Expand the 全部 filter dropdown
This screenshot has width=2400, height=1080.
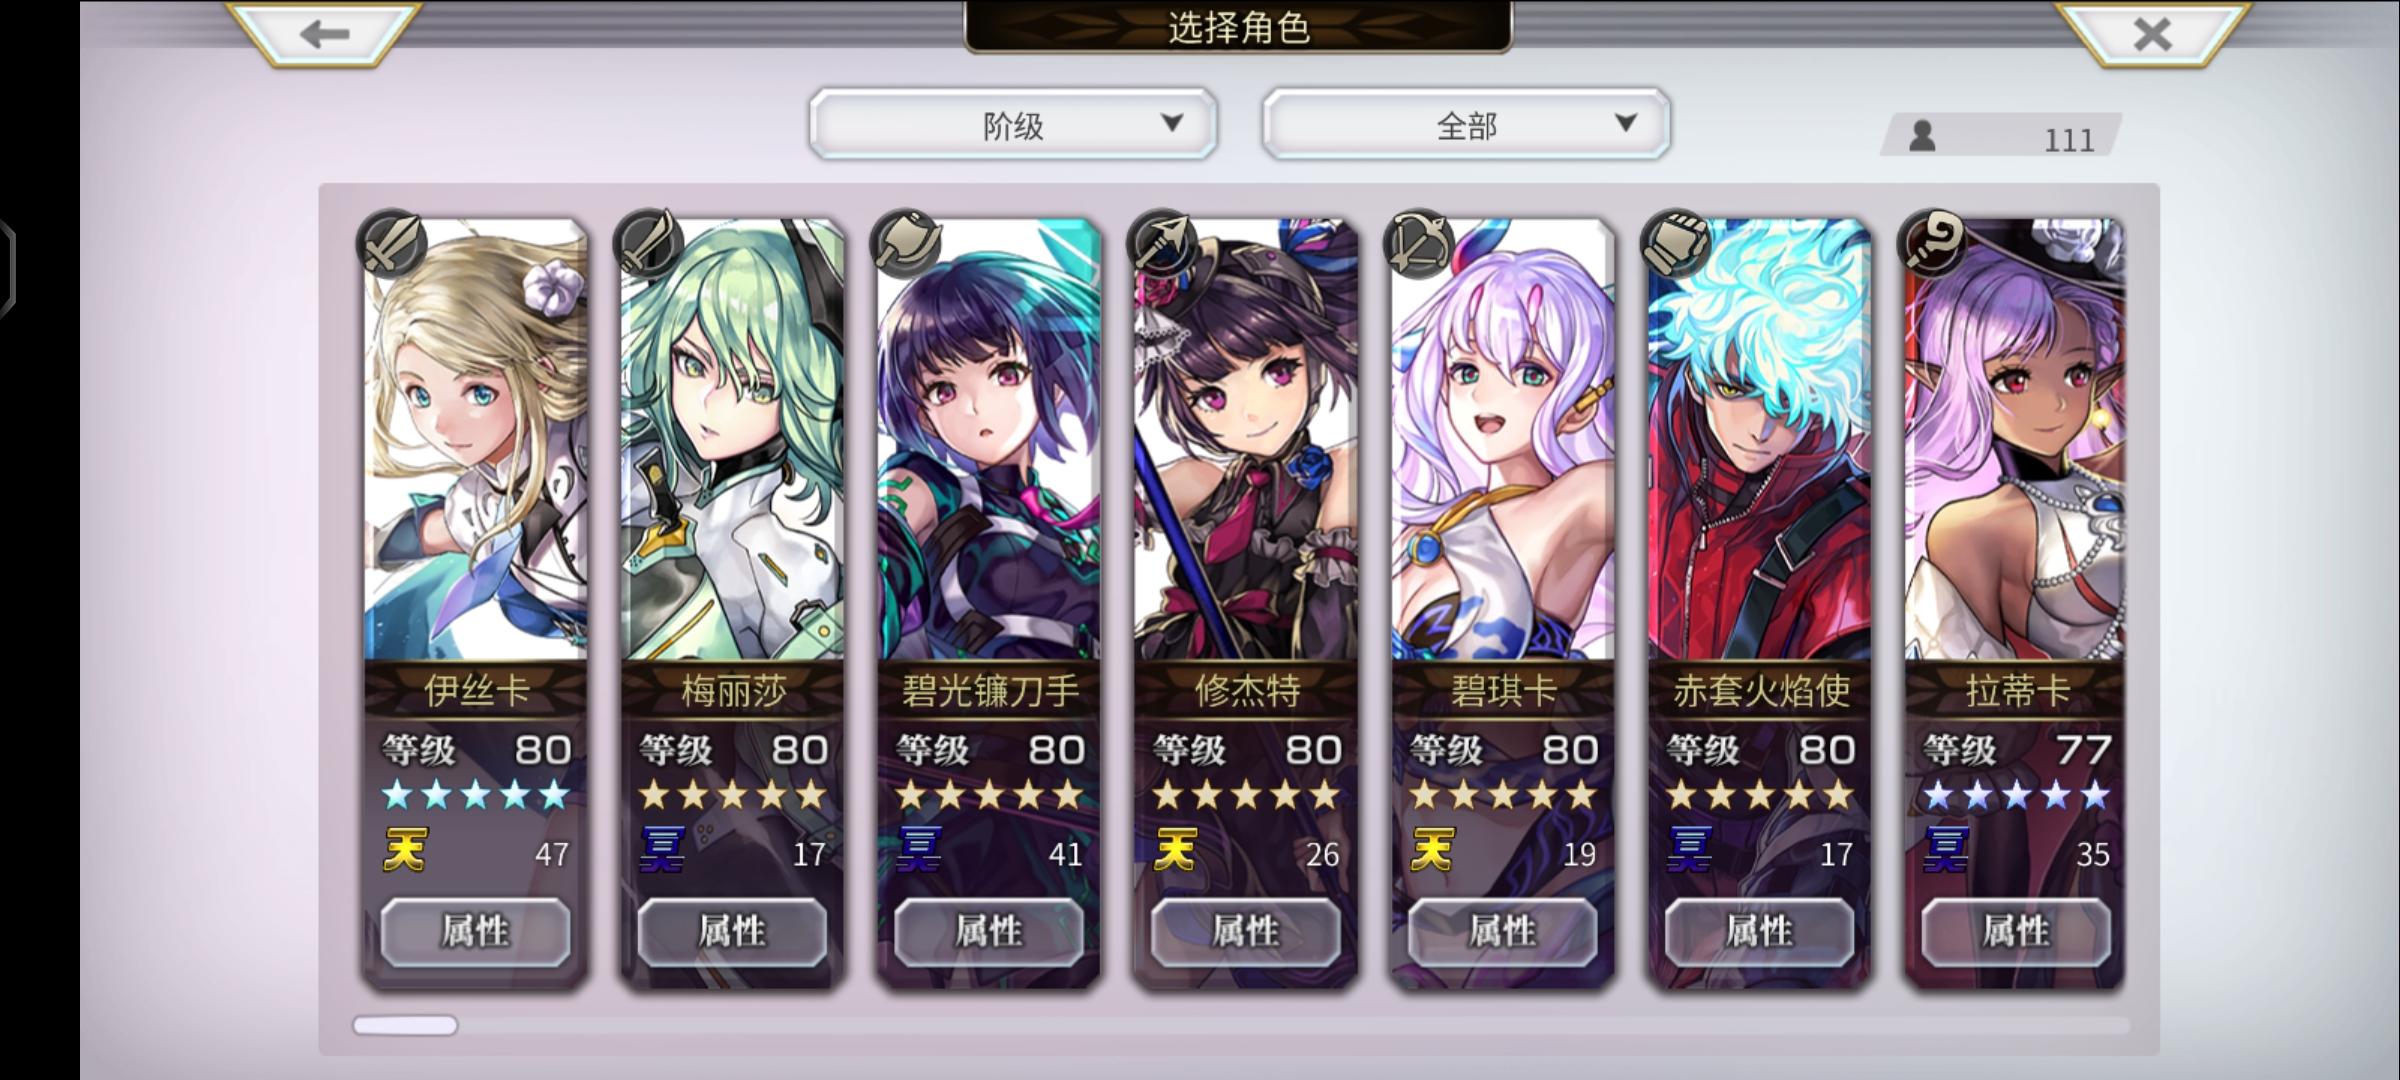click(1466, 124)
